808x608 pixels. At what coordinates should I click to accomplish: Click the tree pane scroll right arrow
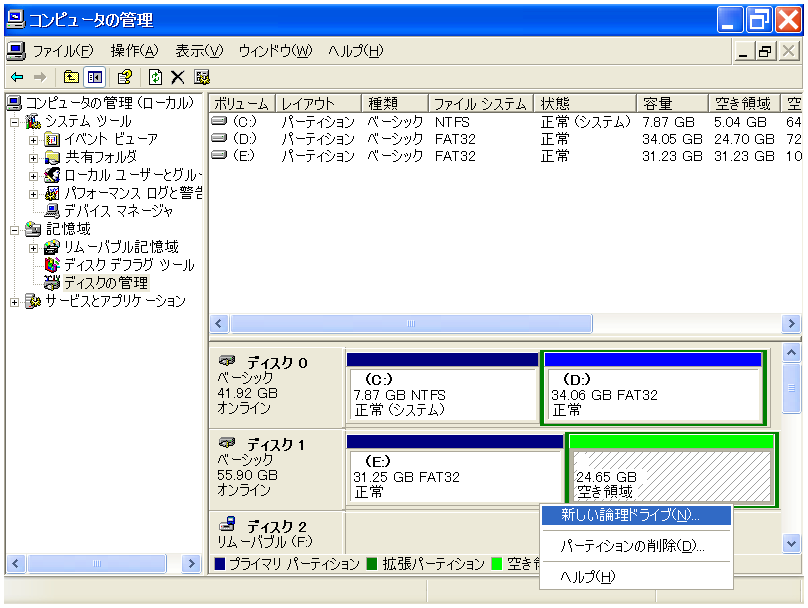(192, 564)
